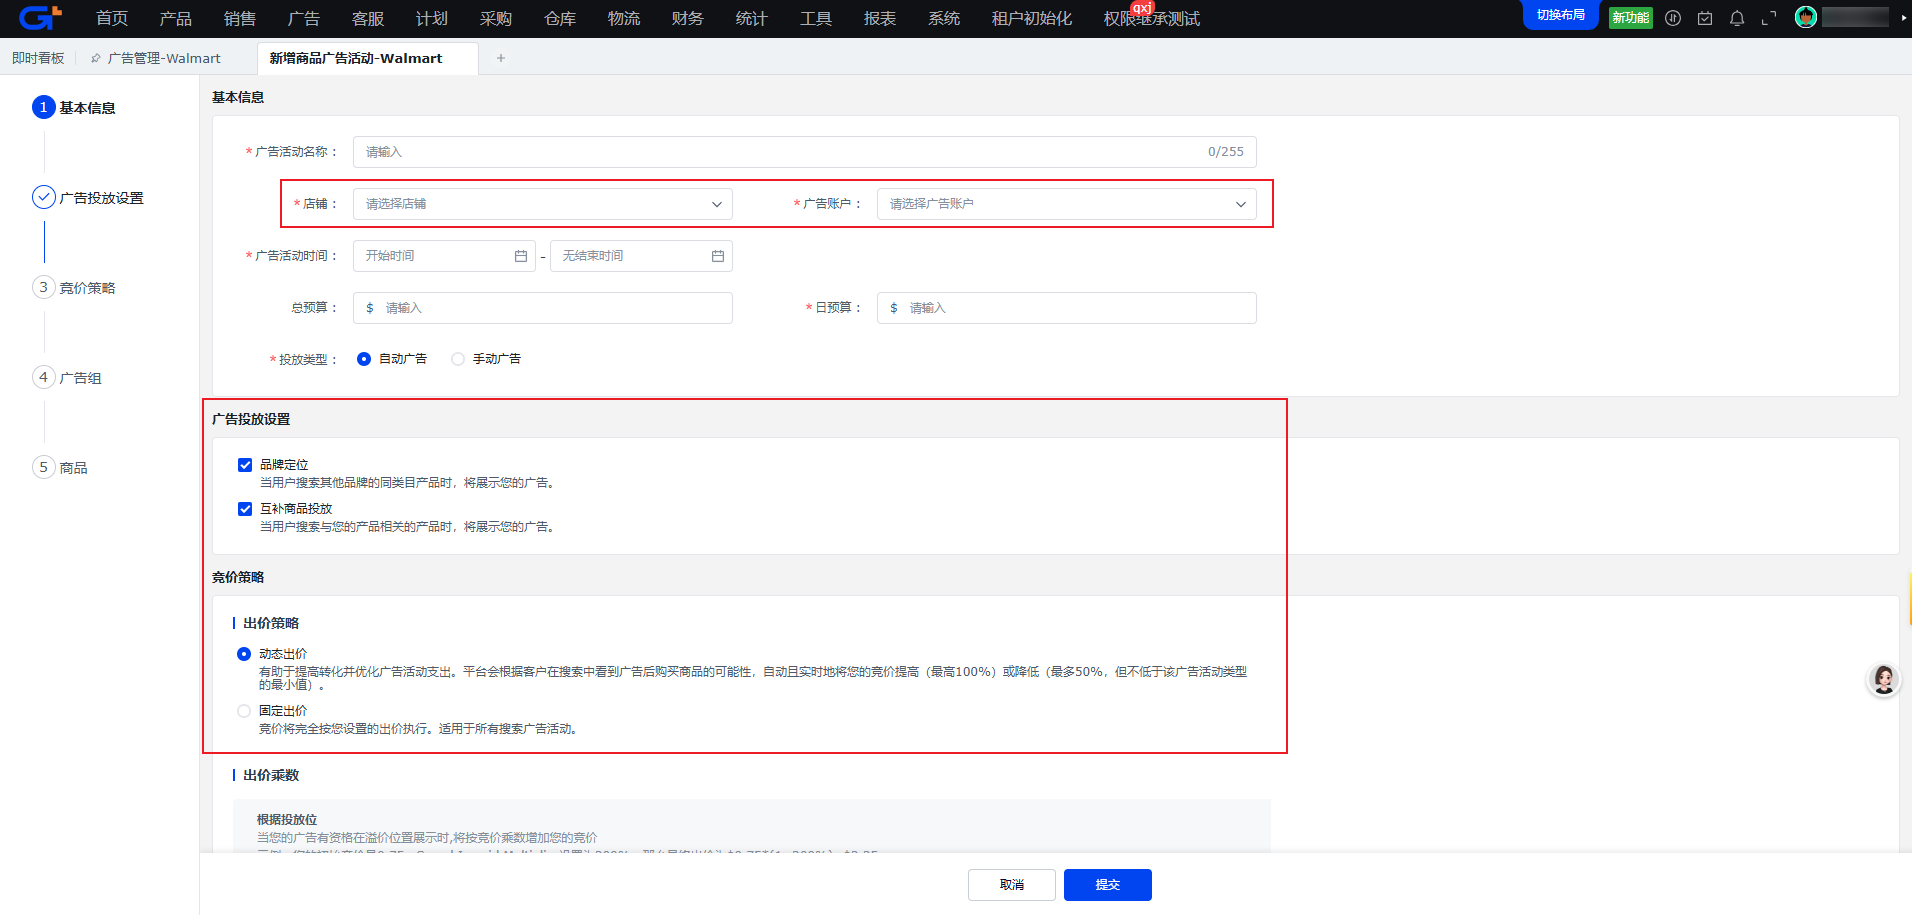Switch to 广告管理-Walmart tab

[164, 58]
